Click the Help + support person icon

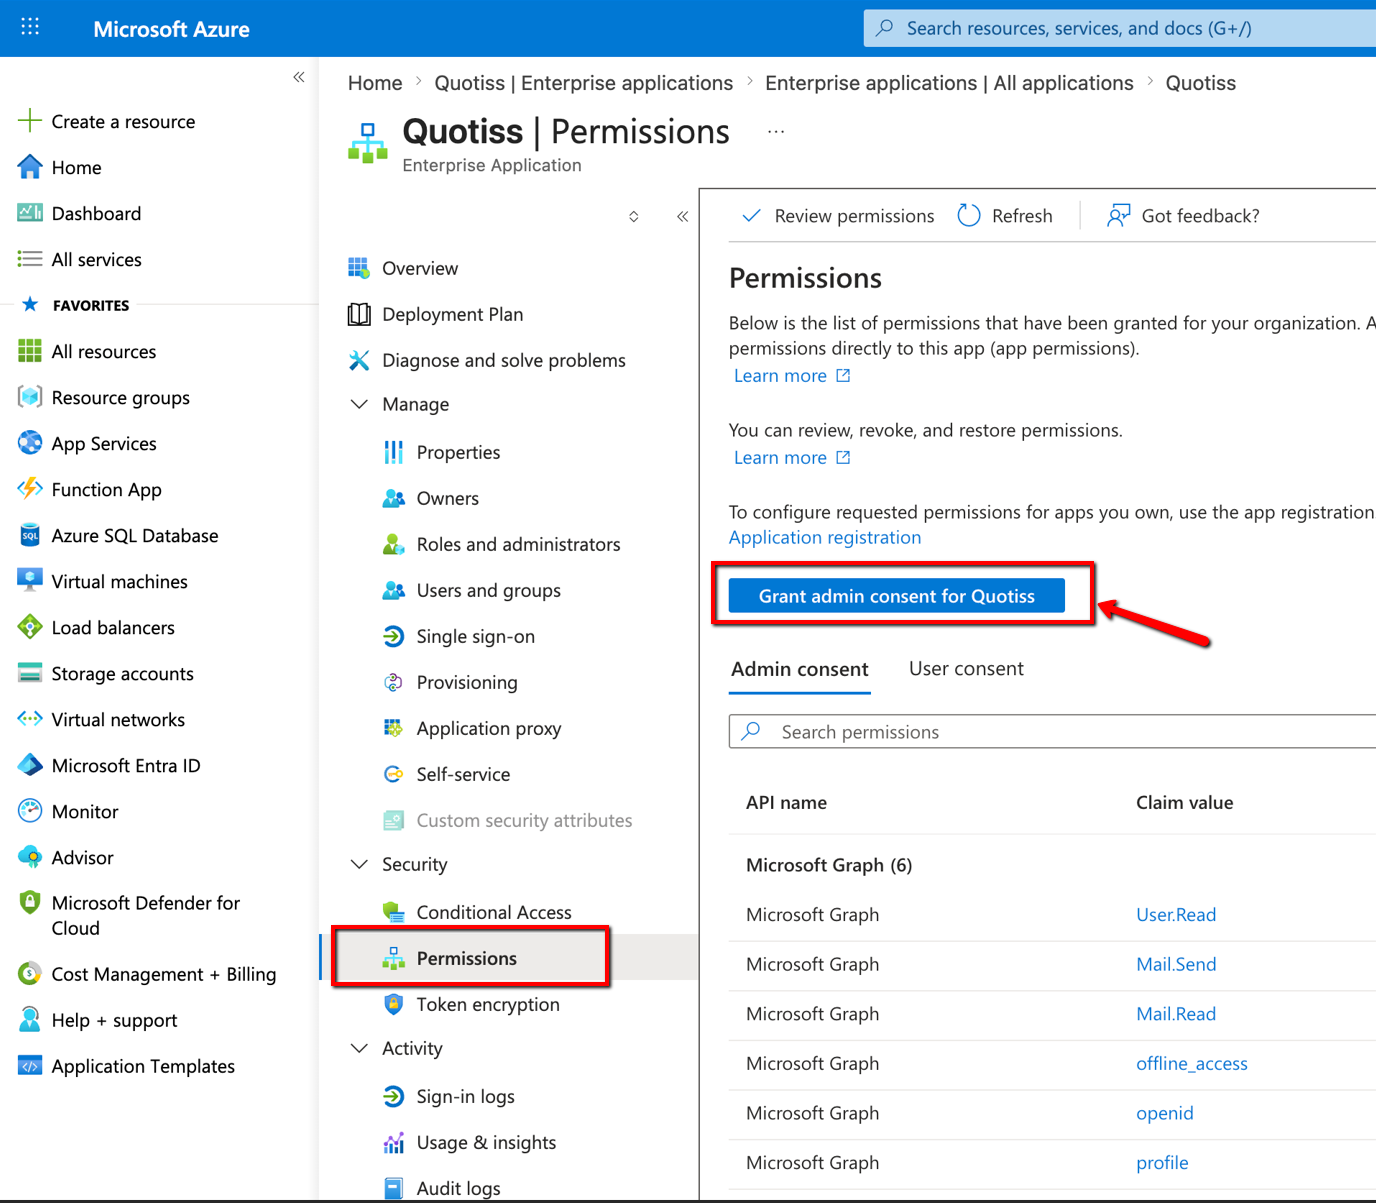point(30,1020)
